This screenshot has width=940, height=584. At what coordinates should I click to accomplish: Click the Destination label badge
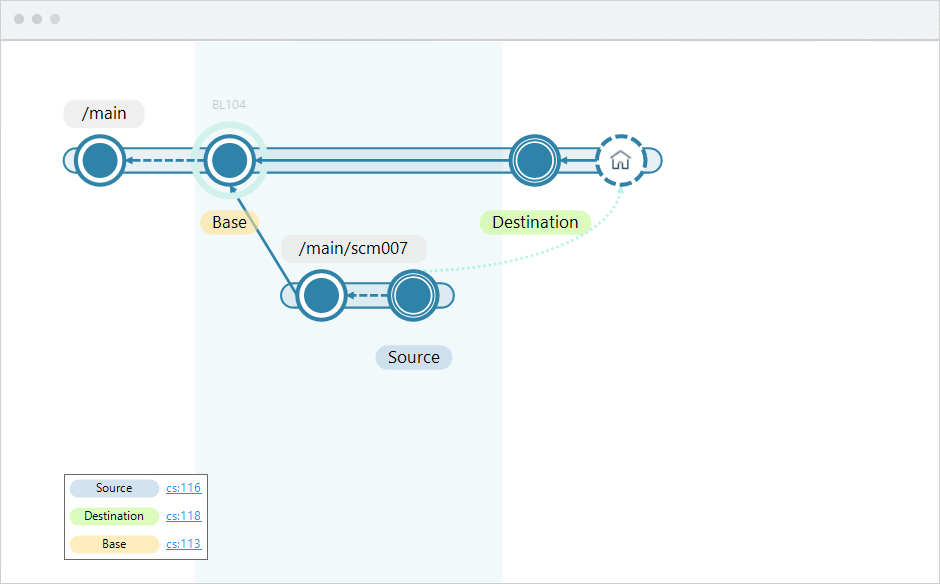(535, 222)
